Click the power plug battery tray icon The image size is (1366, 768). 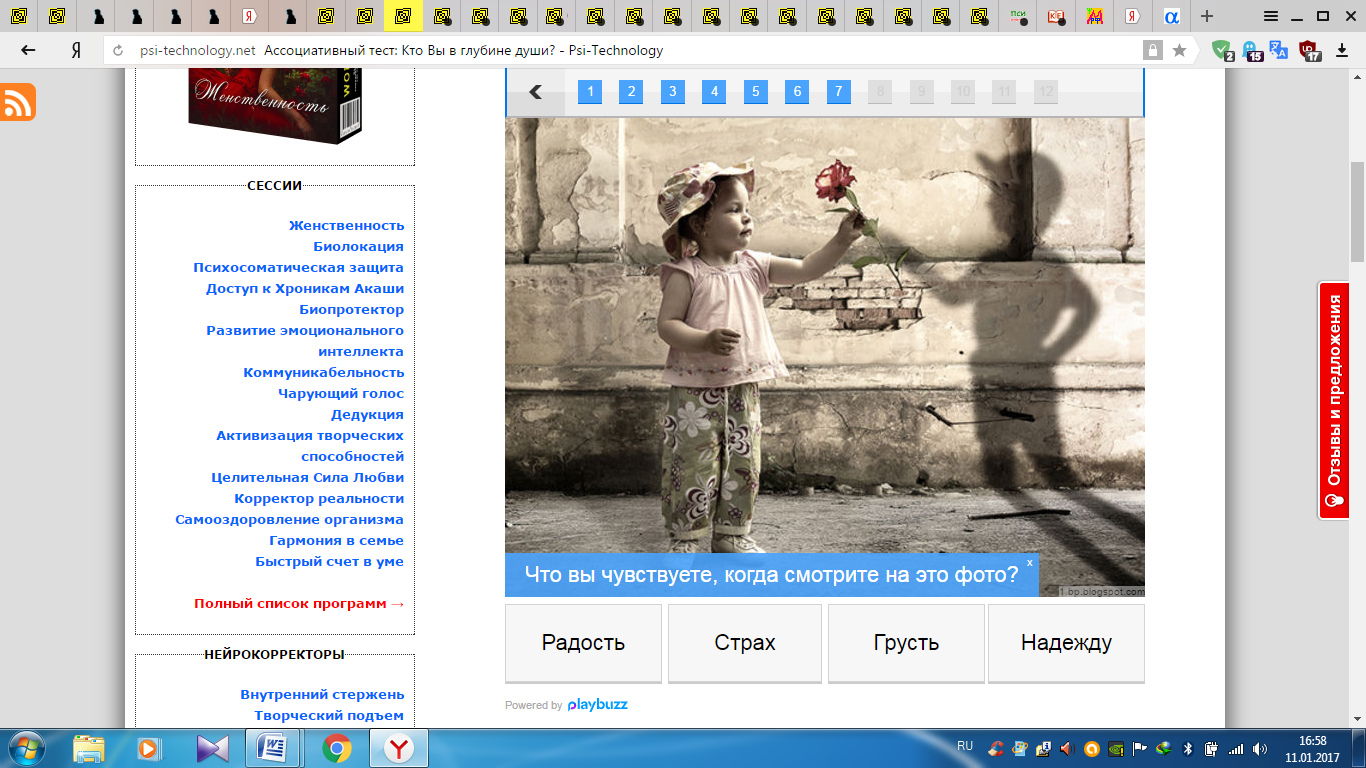pyautogui.click(x=1212, y=748)
